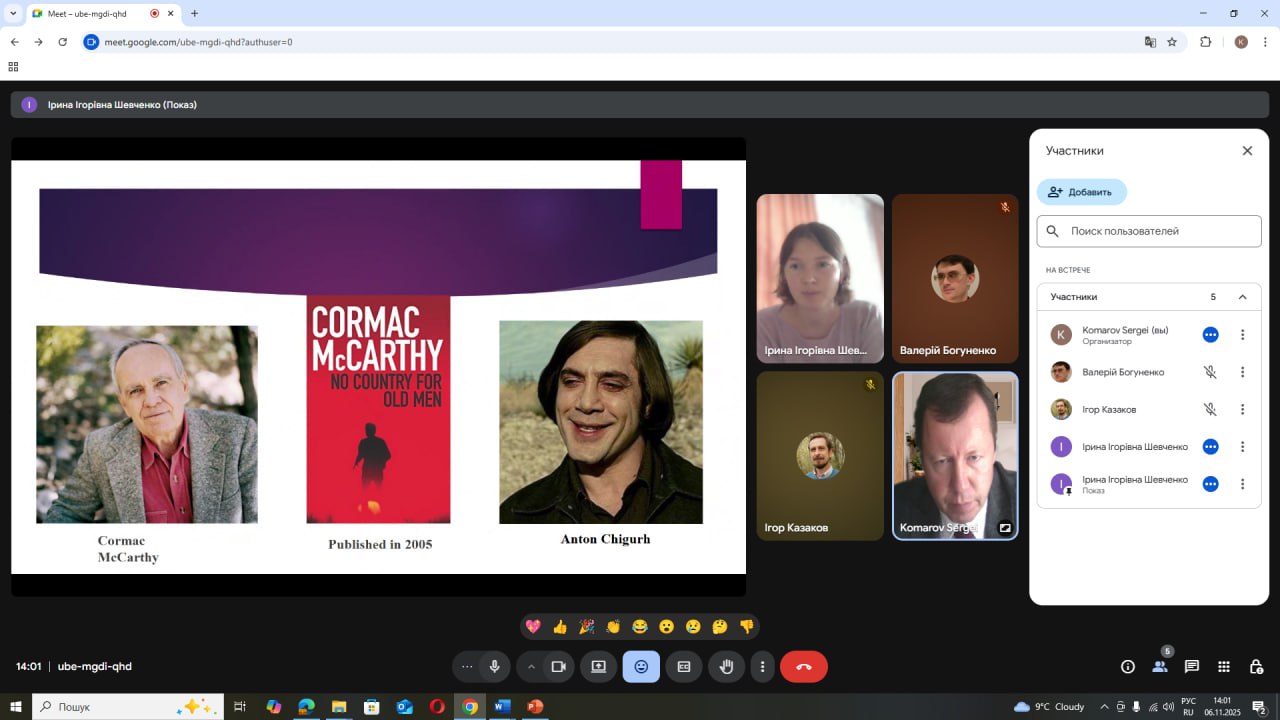Click the red leave call button
The height and width of the screenshot is (720, 1280).
pos(803,667)
